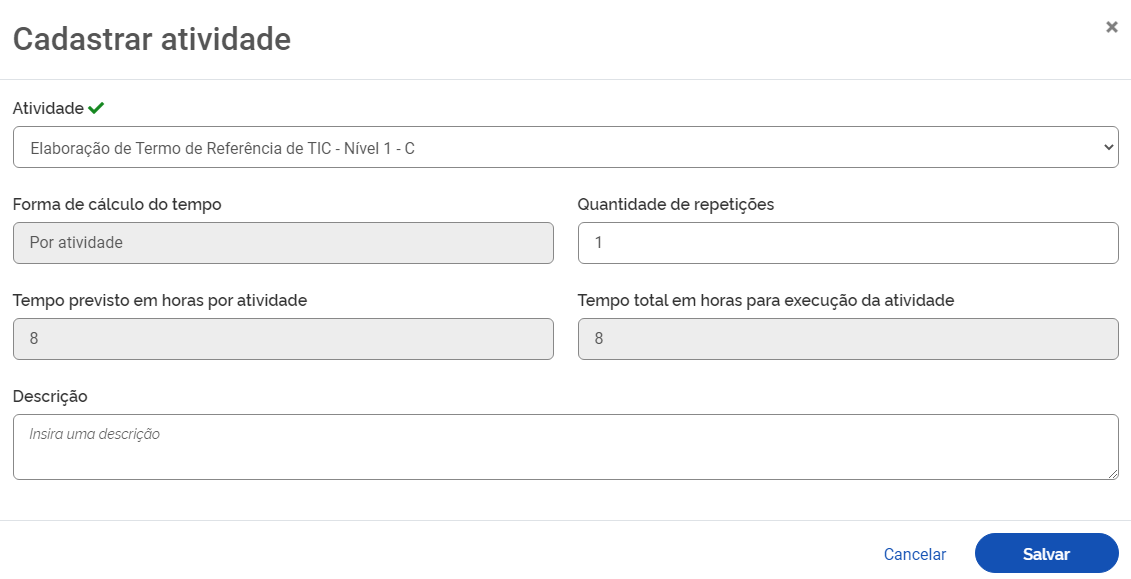Click the Forma de cálculo do tempo field

[x=283, y=243]
